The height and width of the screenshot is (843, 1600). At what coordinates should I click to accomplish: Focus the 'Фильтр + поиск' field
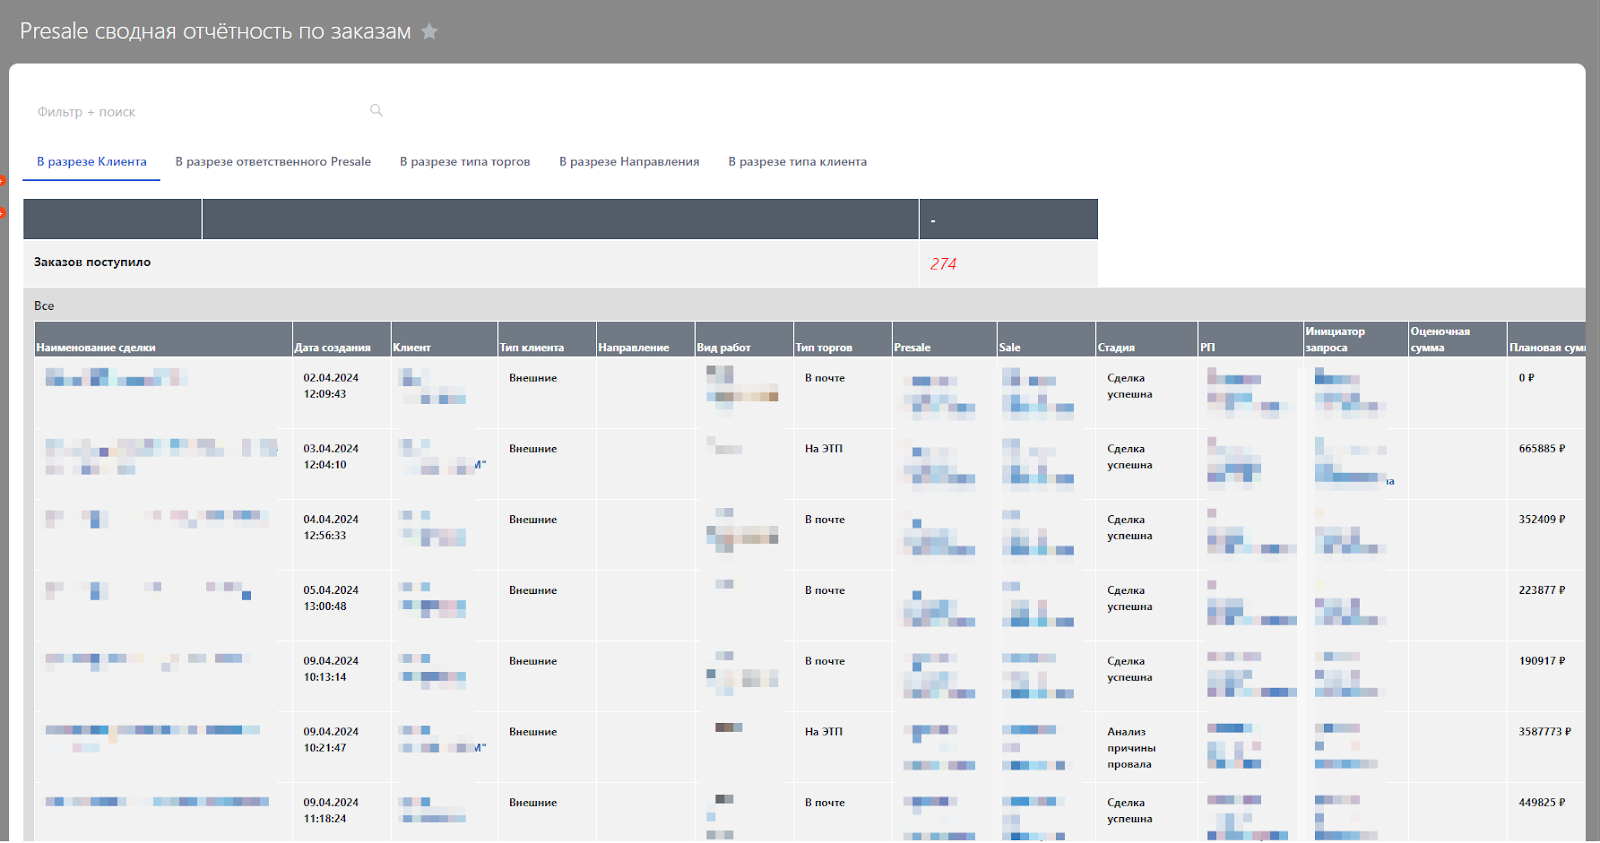[200, 112]
